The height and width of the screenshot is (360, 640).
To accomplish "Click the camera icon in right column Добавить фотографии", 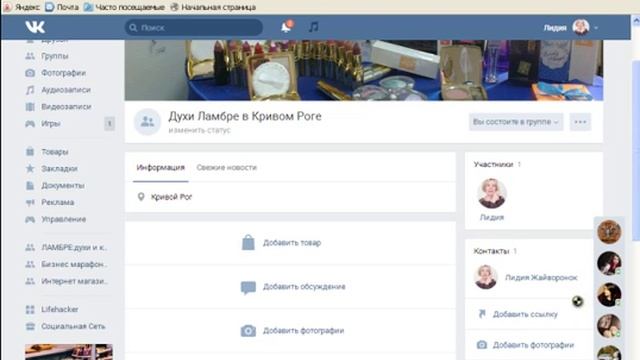I will pyautogui.click(x=482, y=345).
